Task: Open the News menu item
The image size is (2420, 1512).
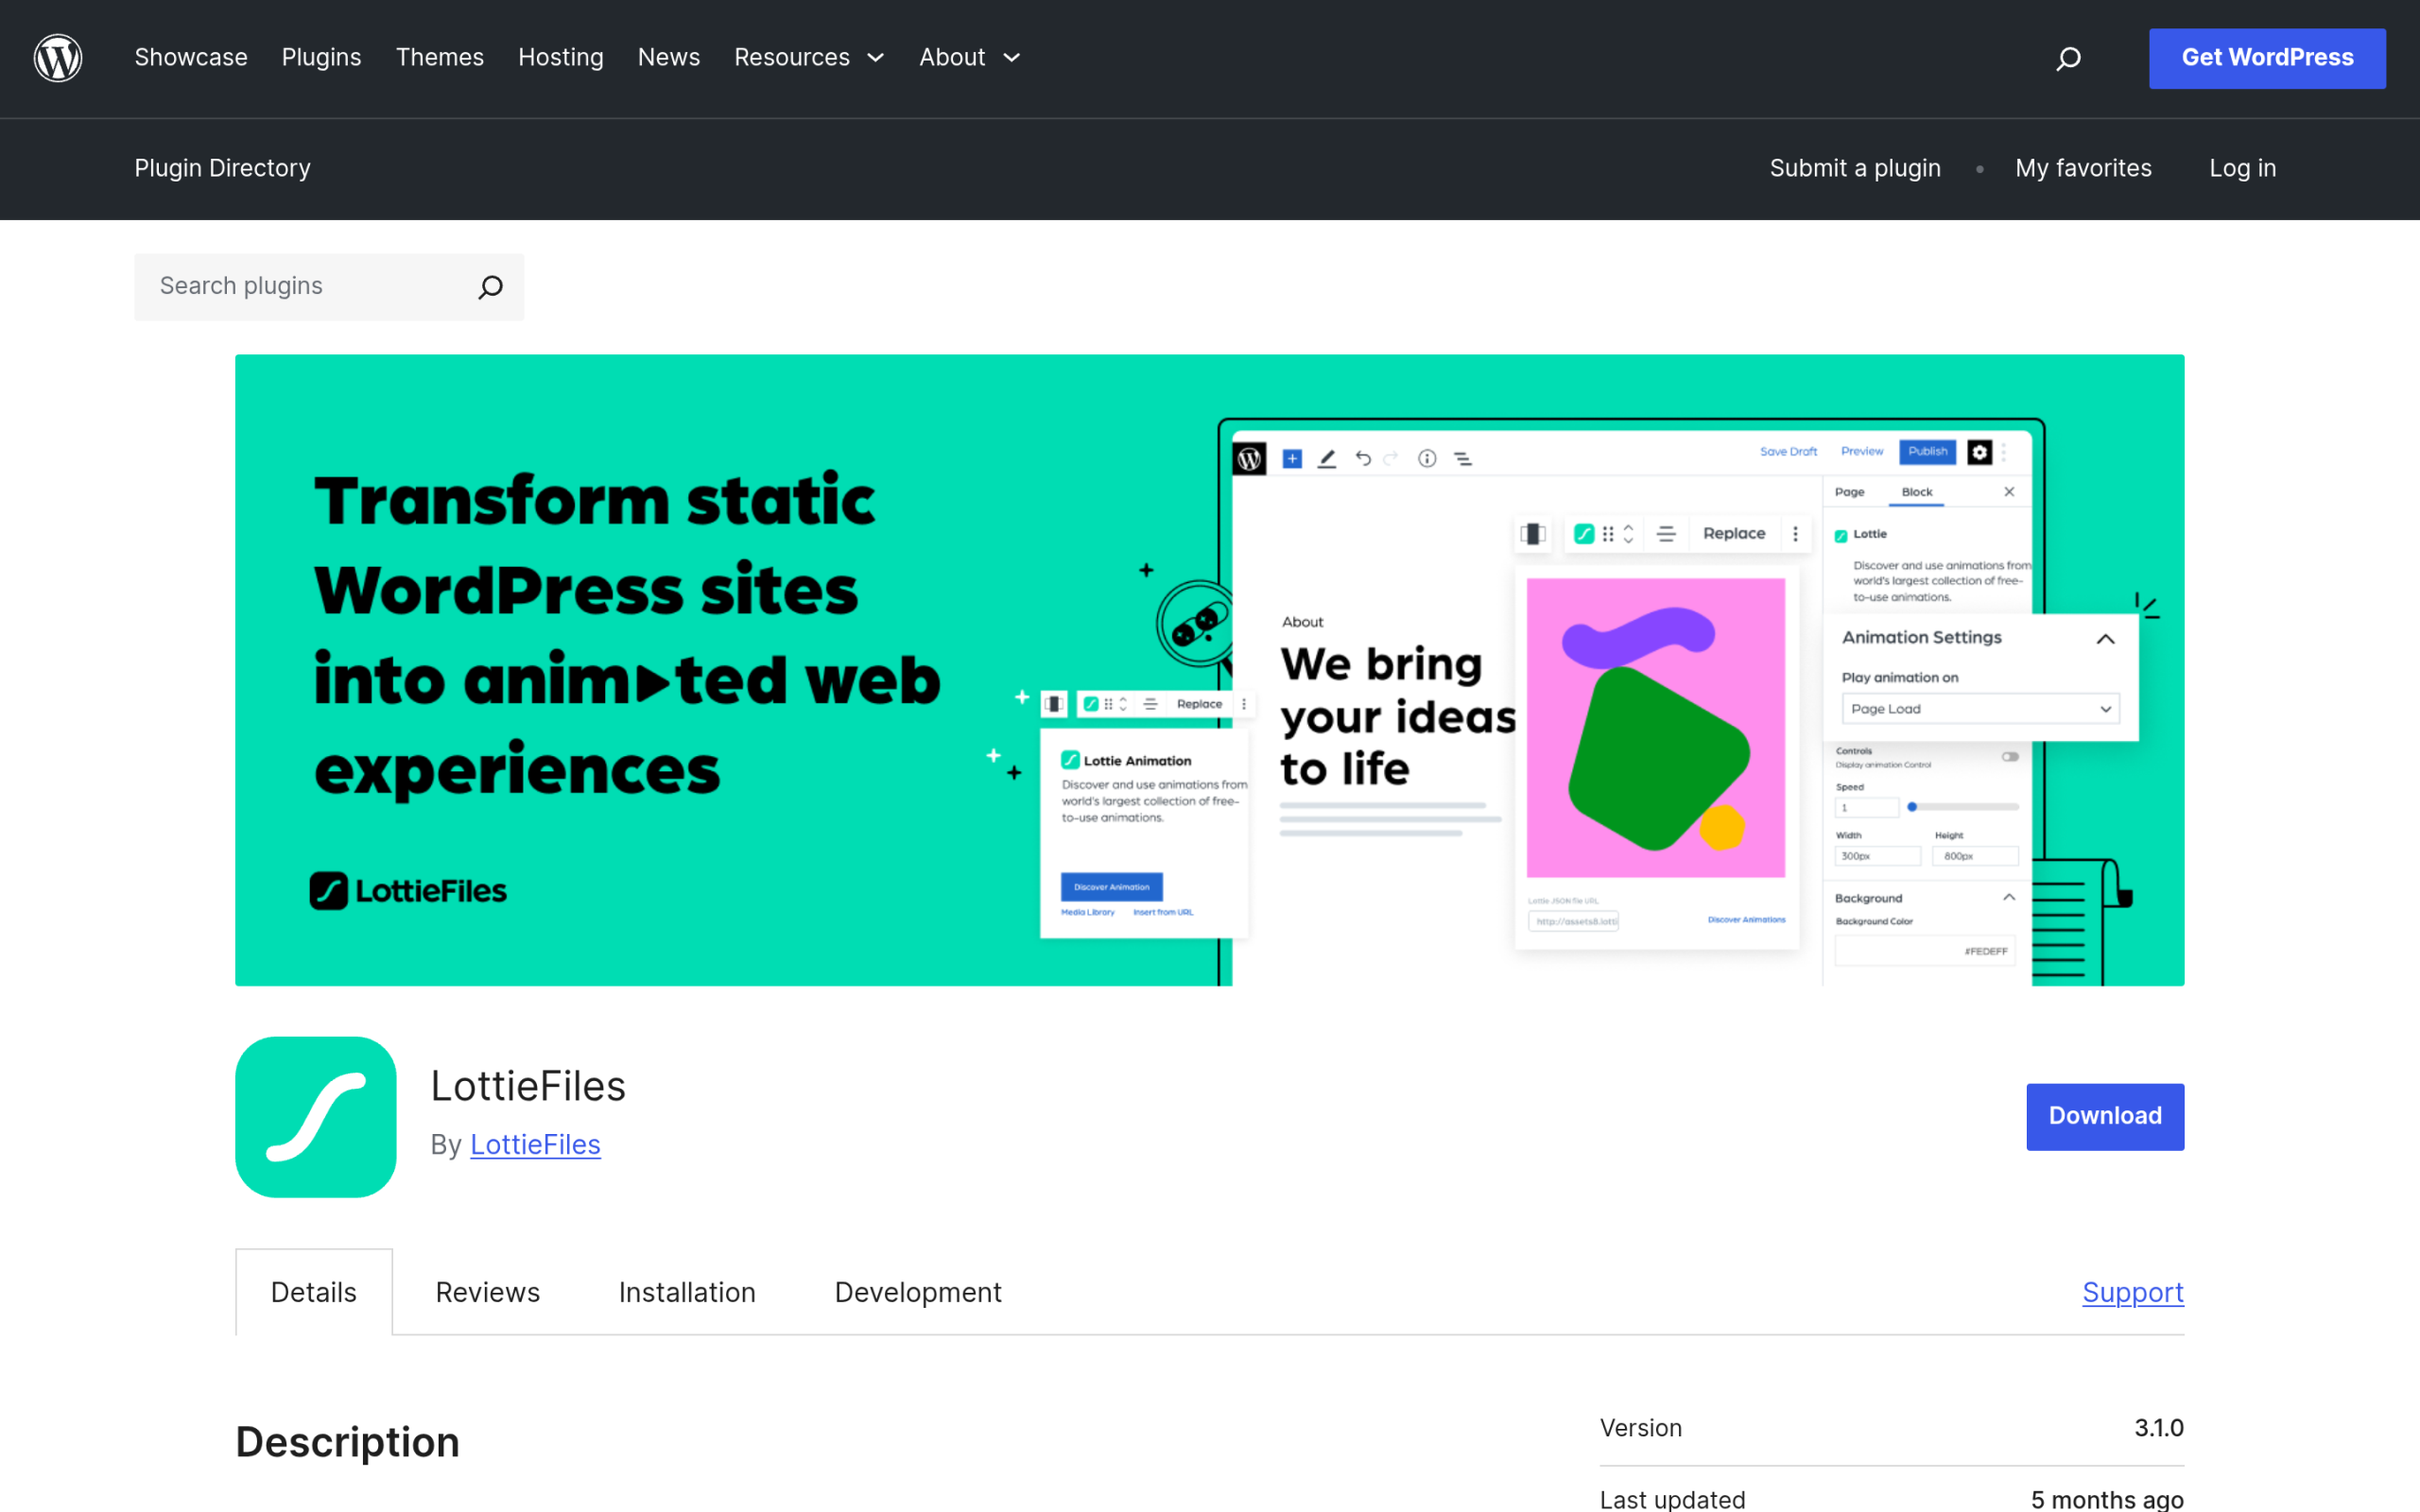Action: (x=669, y=58)
